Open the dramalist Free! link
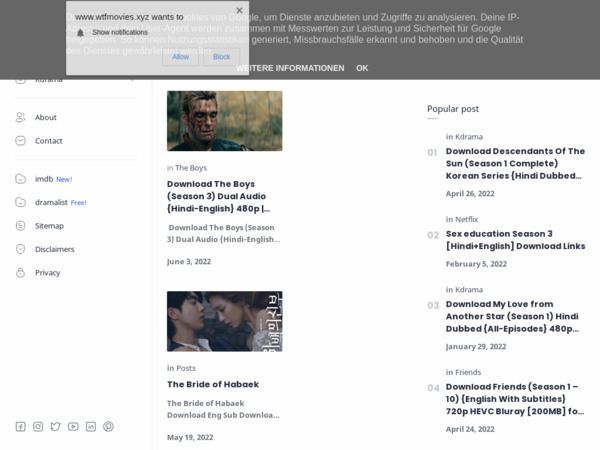600x450 pixels. pyautogui.click(x=61, y=202)
